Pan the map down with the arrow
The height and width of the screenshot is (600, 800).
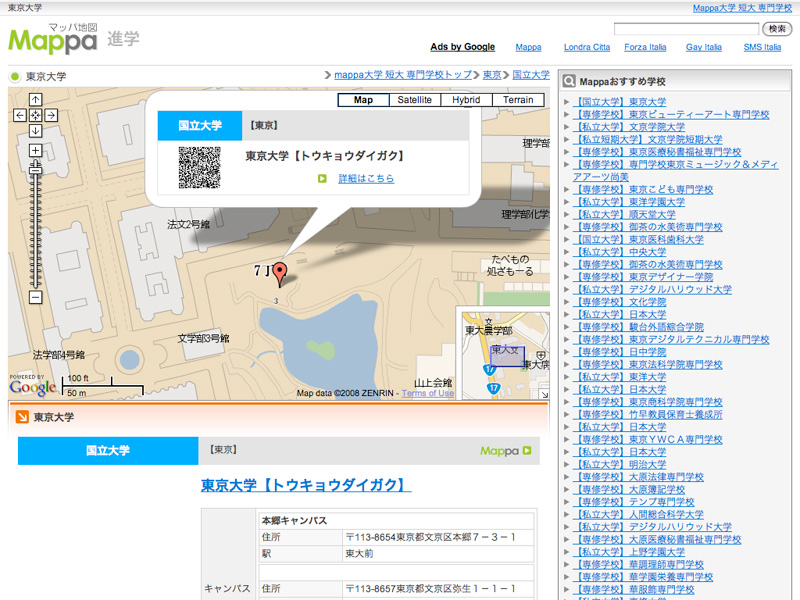coord(35,131)
